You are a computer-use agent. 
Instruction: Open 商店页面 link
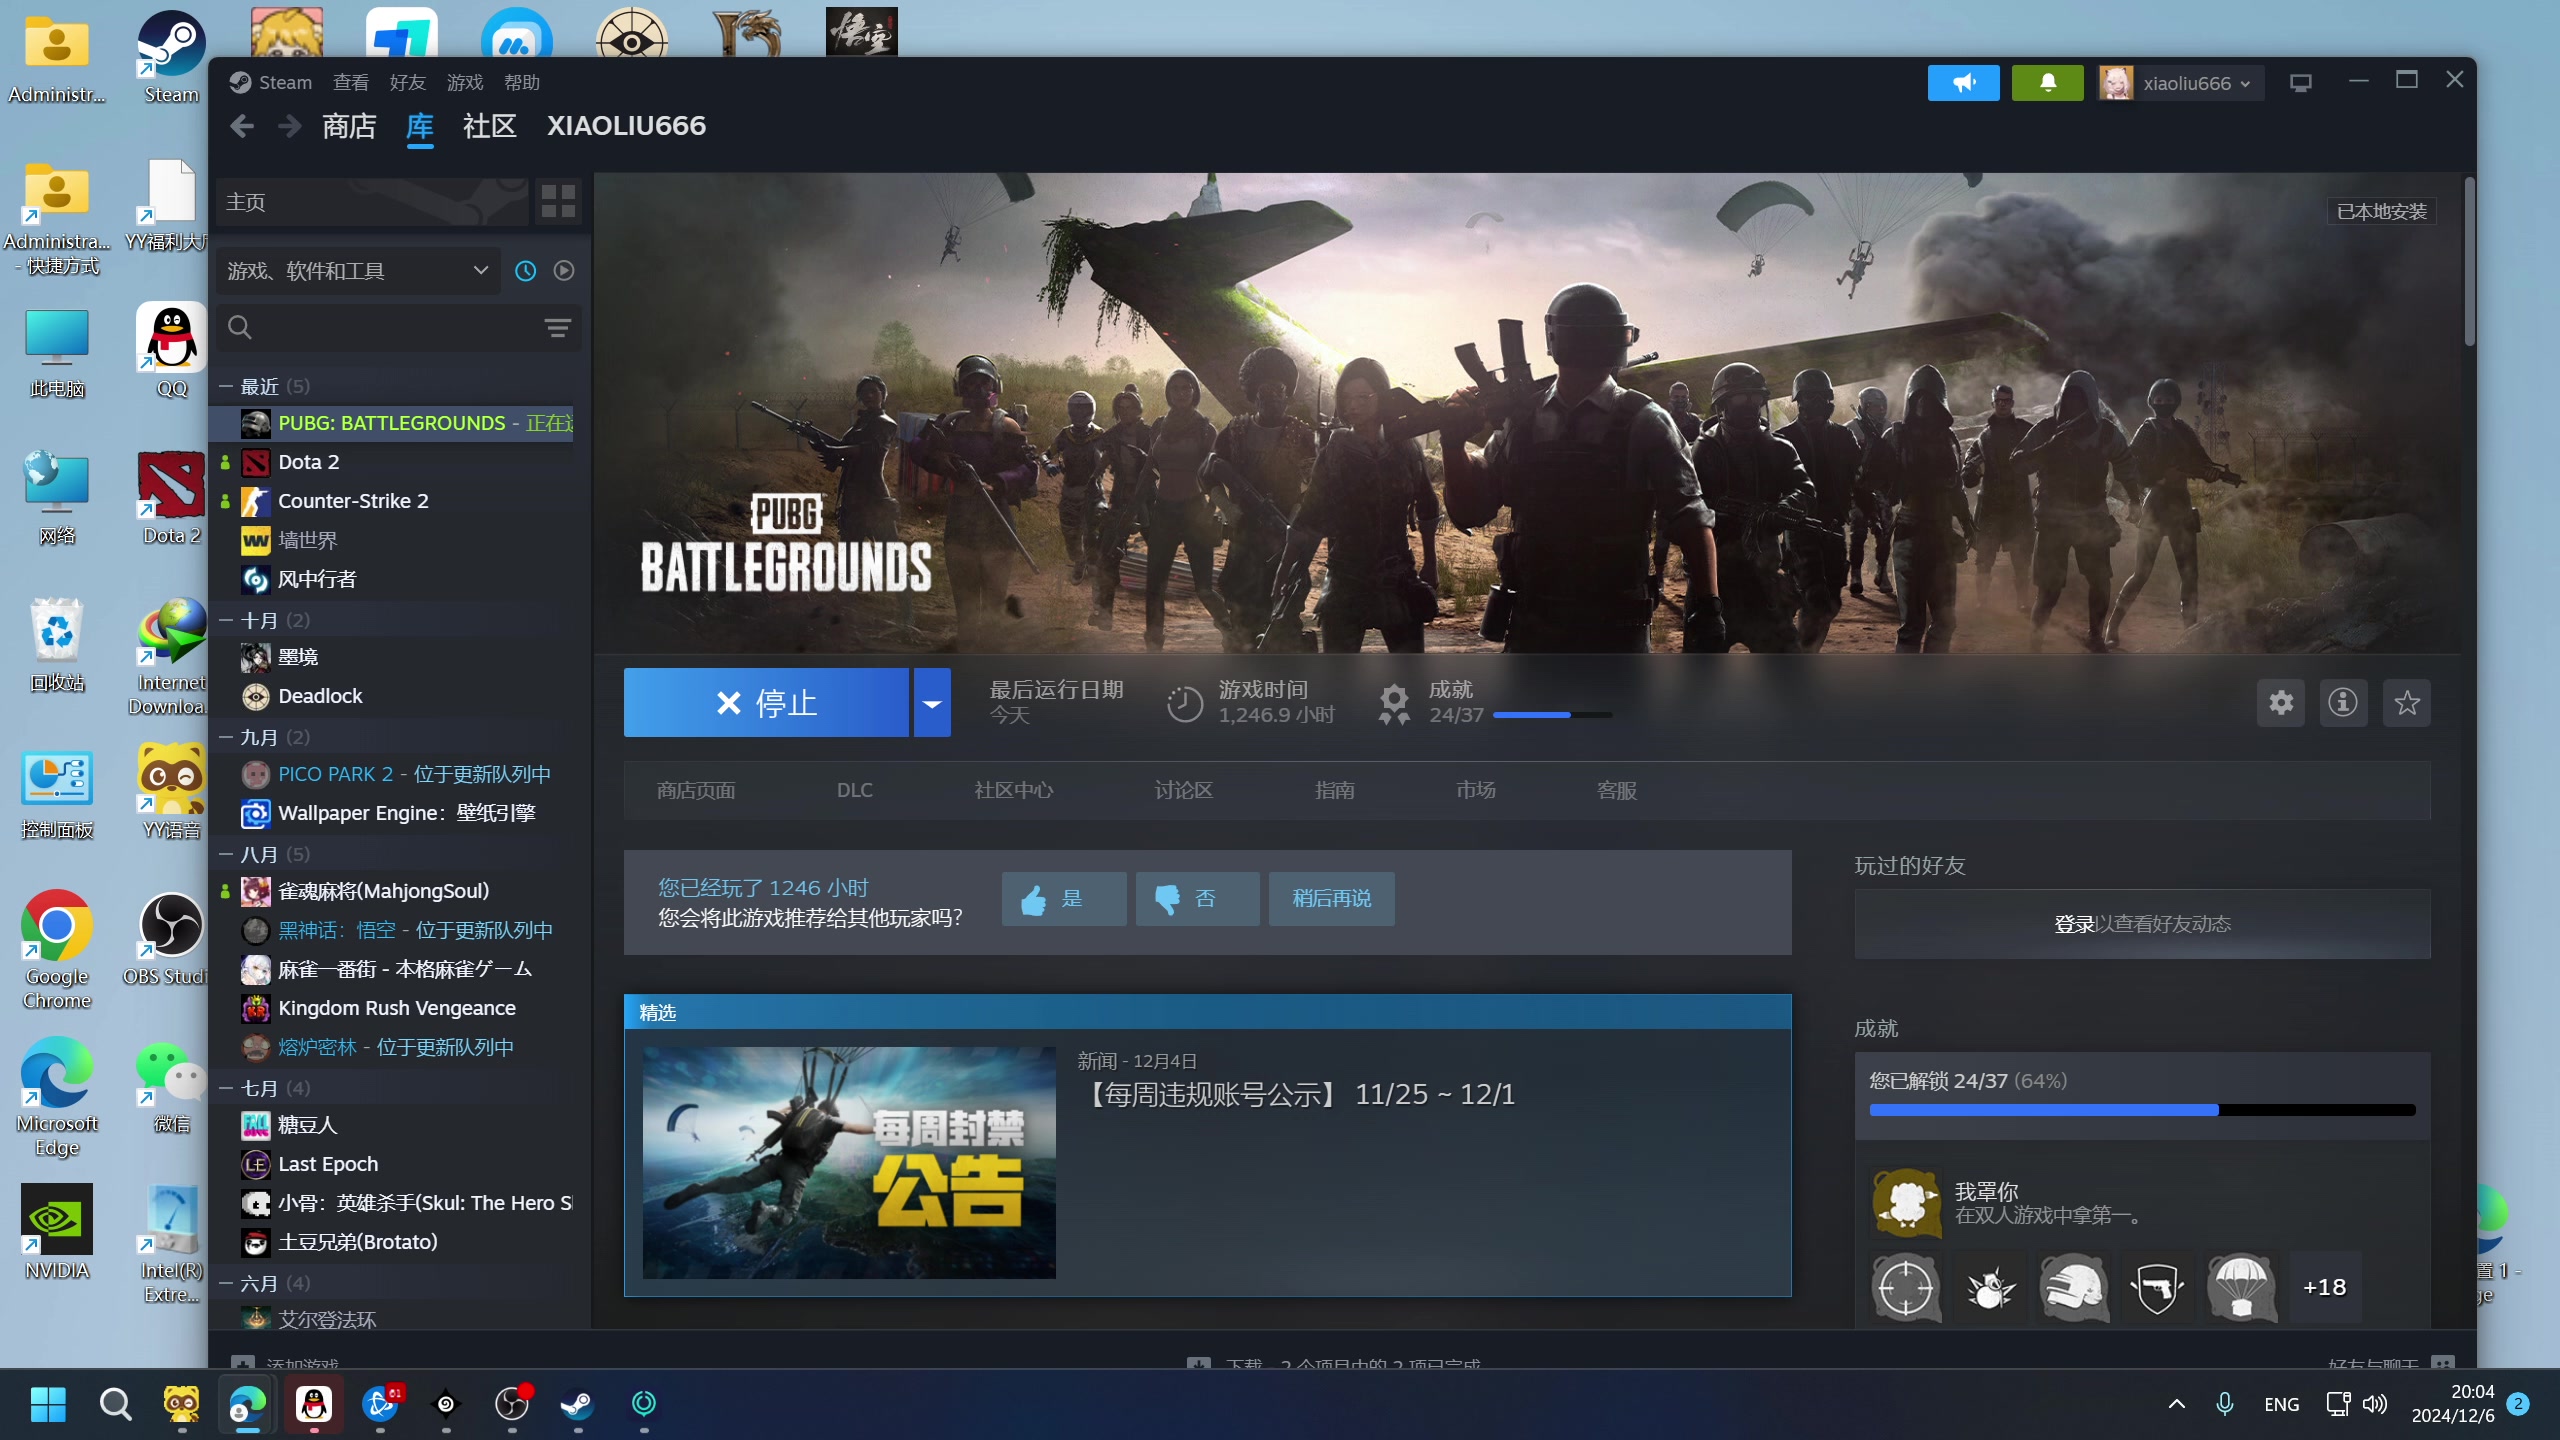point(696,791)
